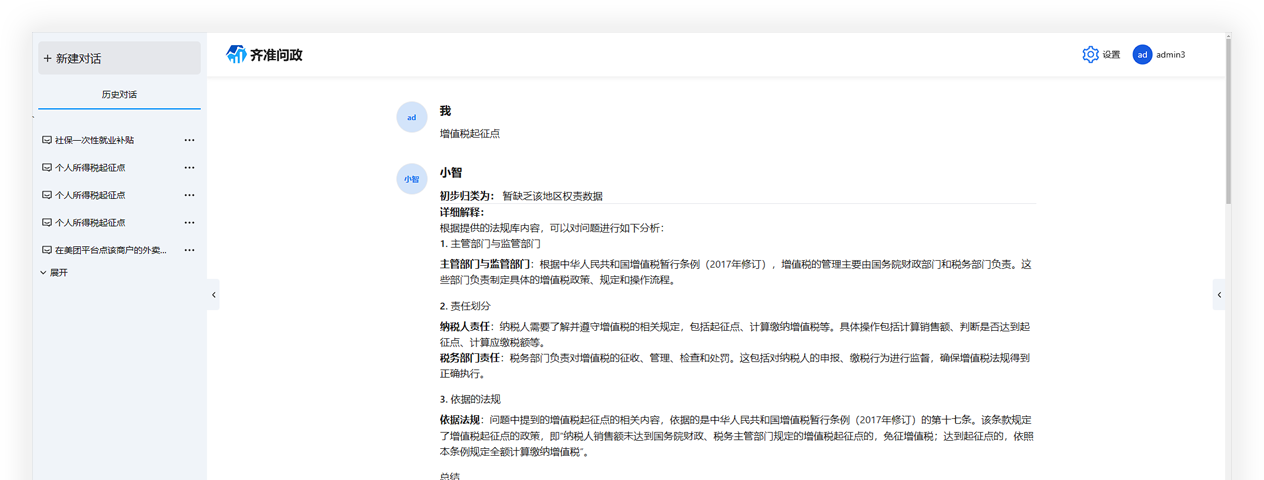The width and height of the screenshot is (1264, 480).
Task: Click the settings gear icon
Action: point(1090,55)
